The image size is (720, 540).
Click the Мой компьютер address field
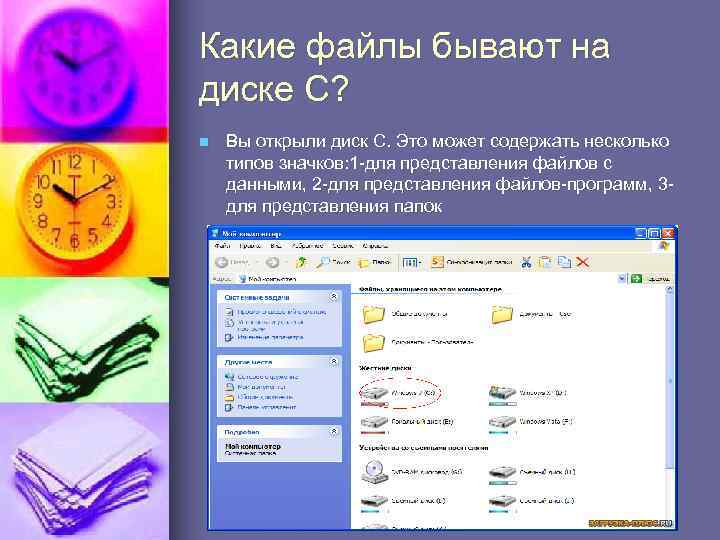pos(427,279)
